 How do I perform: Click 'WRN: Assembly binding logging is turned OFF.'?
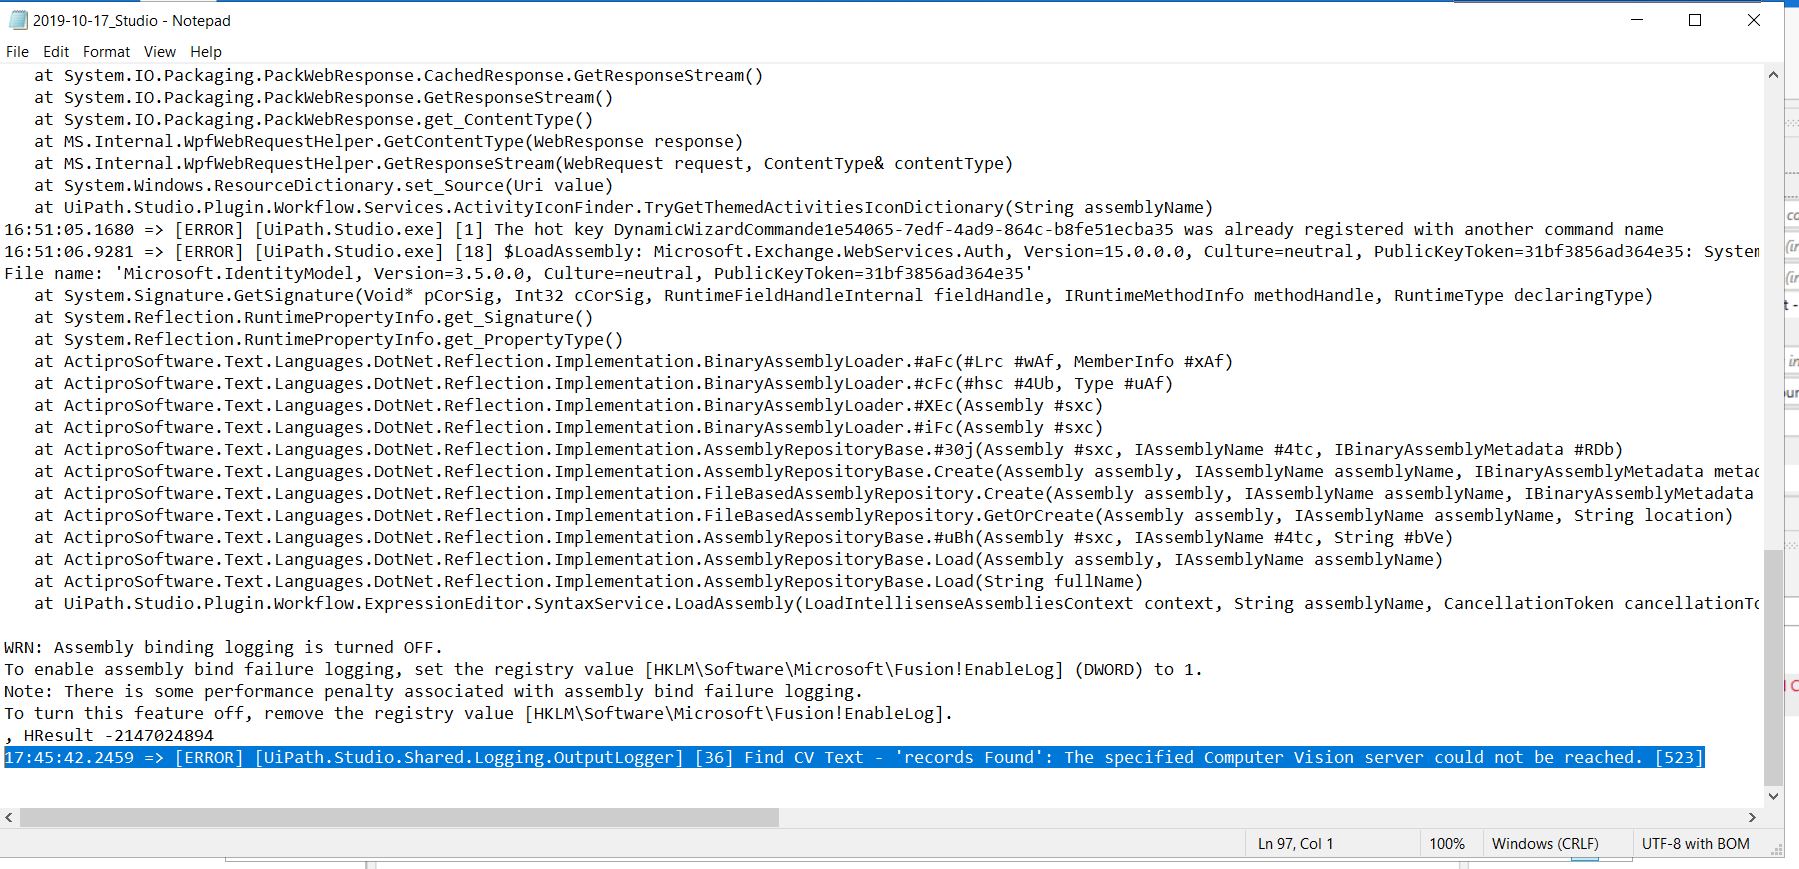223,648
